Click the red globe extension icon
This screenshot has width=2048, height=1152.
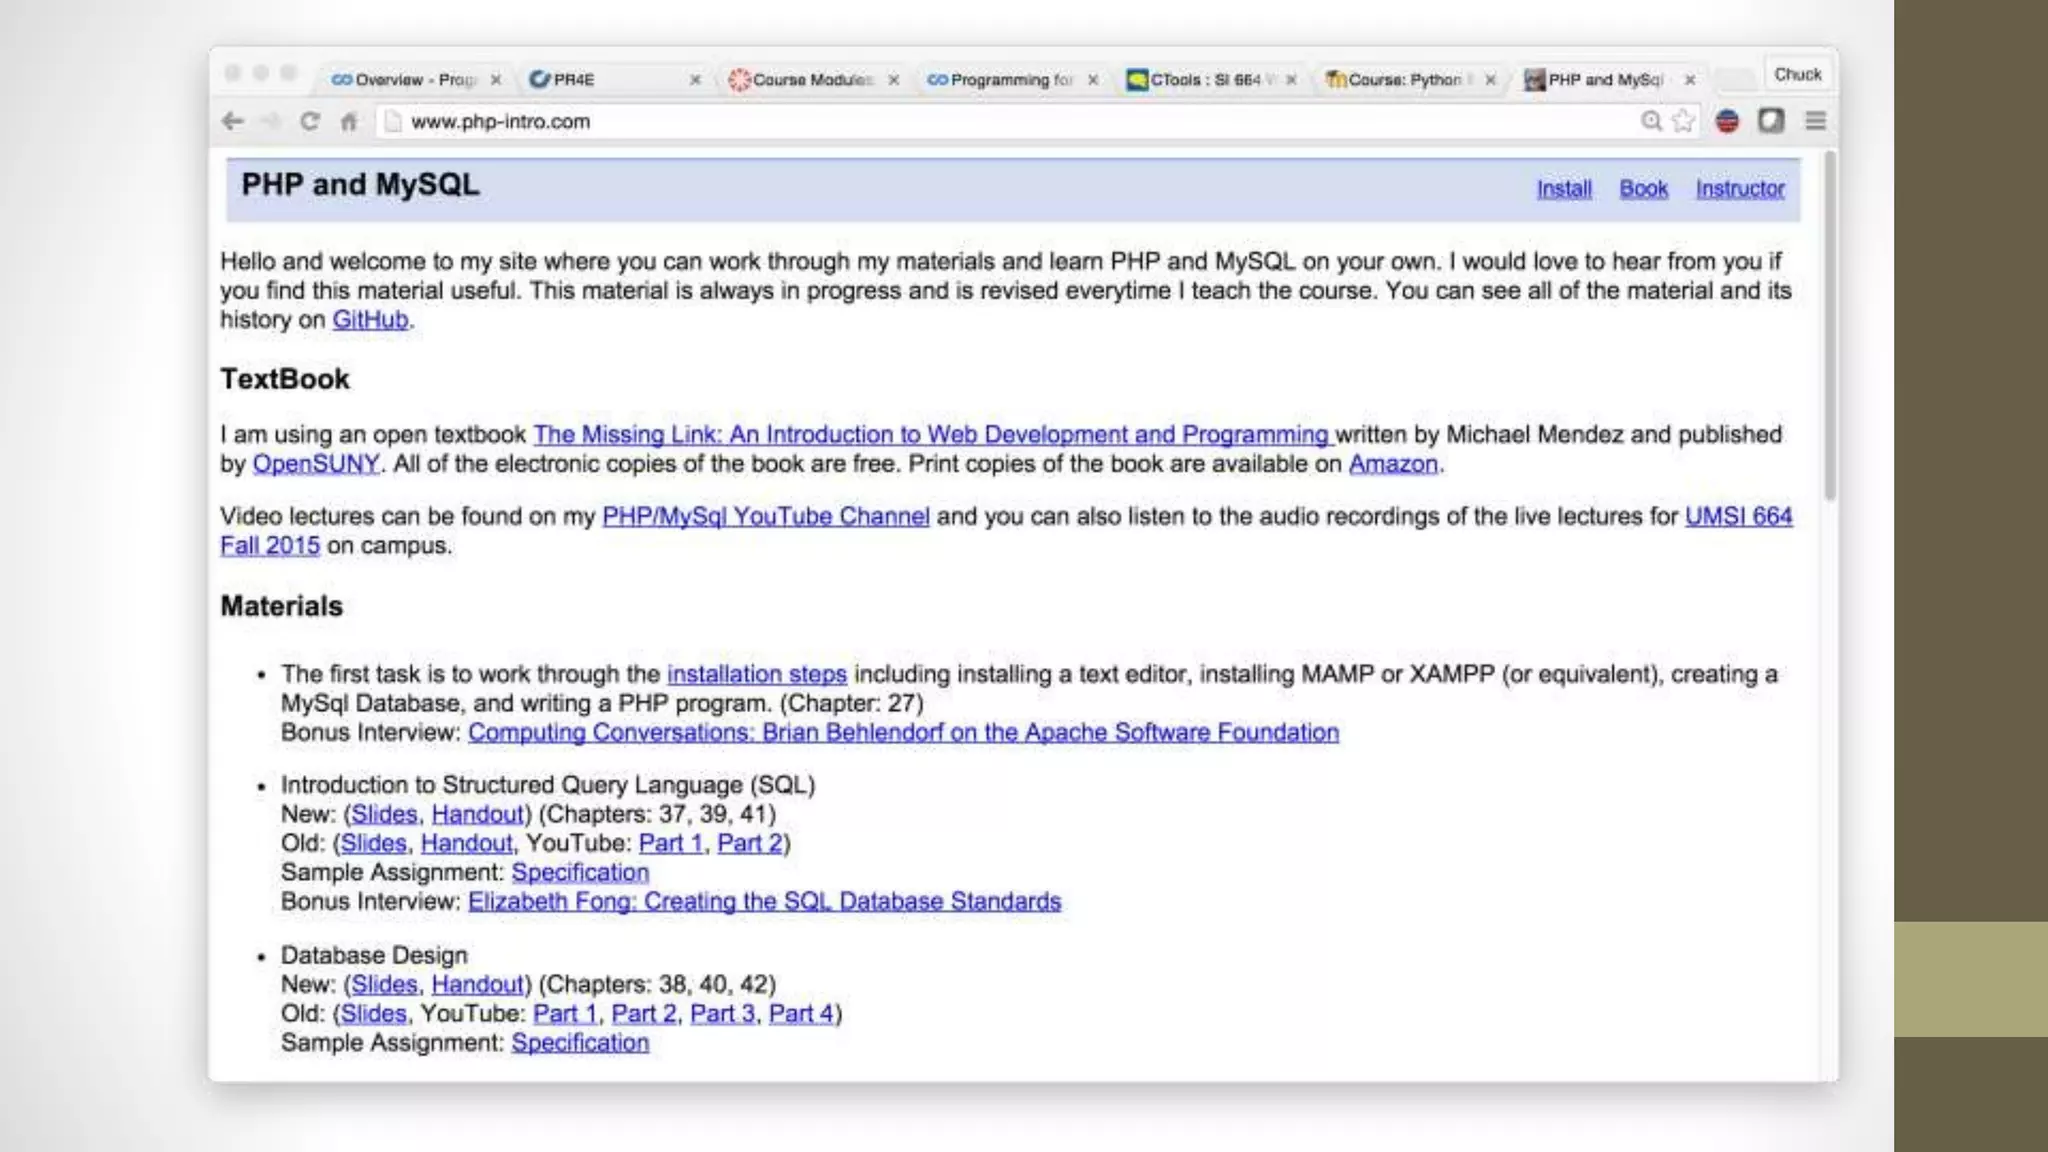1727,121
